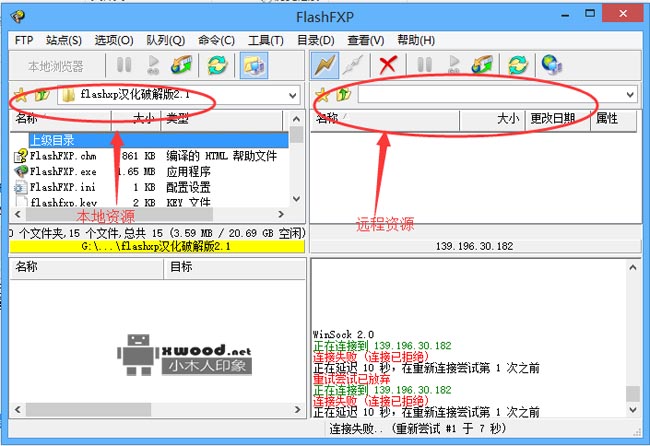Click the remote pane play queue icon

(x=454, y=65)
